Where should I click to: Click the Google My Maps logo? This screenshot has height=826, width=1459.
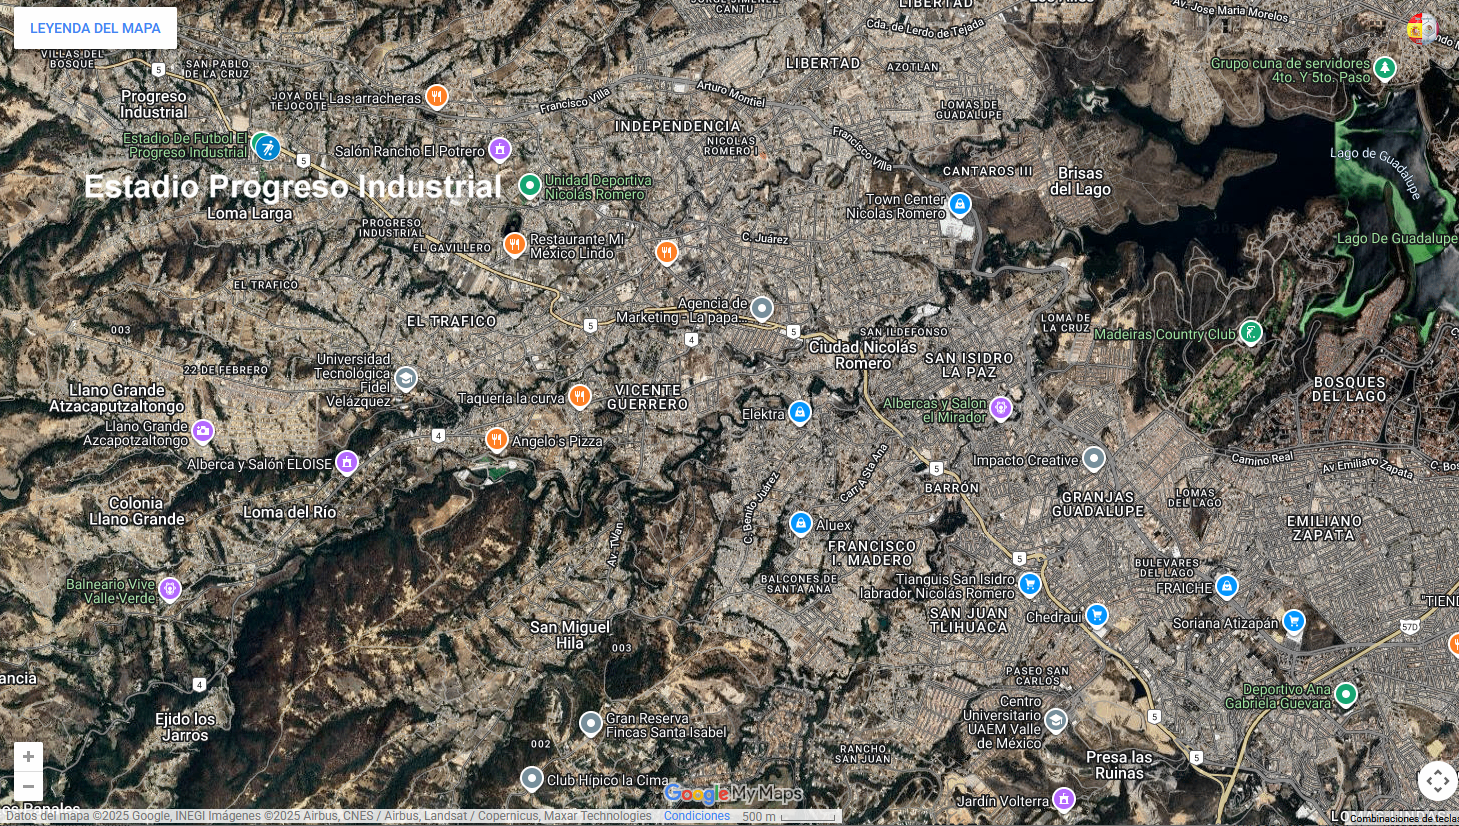[x=733, y=794]
